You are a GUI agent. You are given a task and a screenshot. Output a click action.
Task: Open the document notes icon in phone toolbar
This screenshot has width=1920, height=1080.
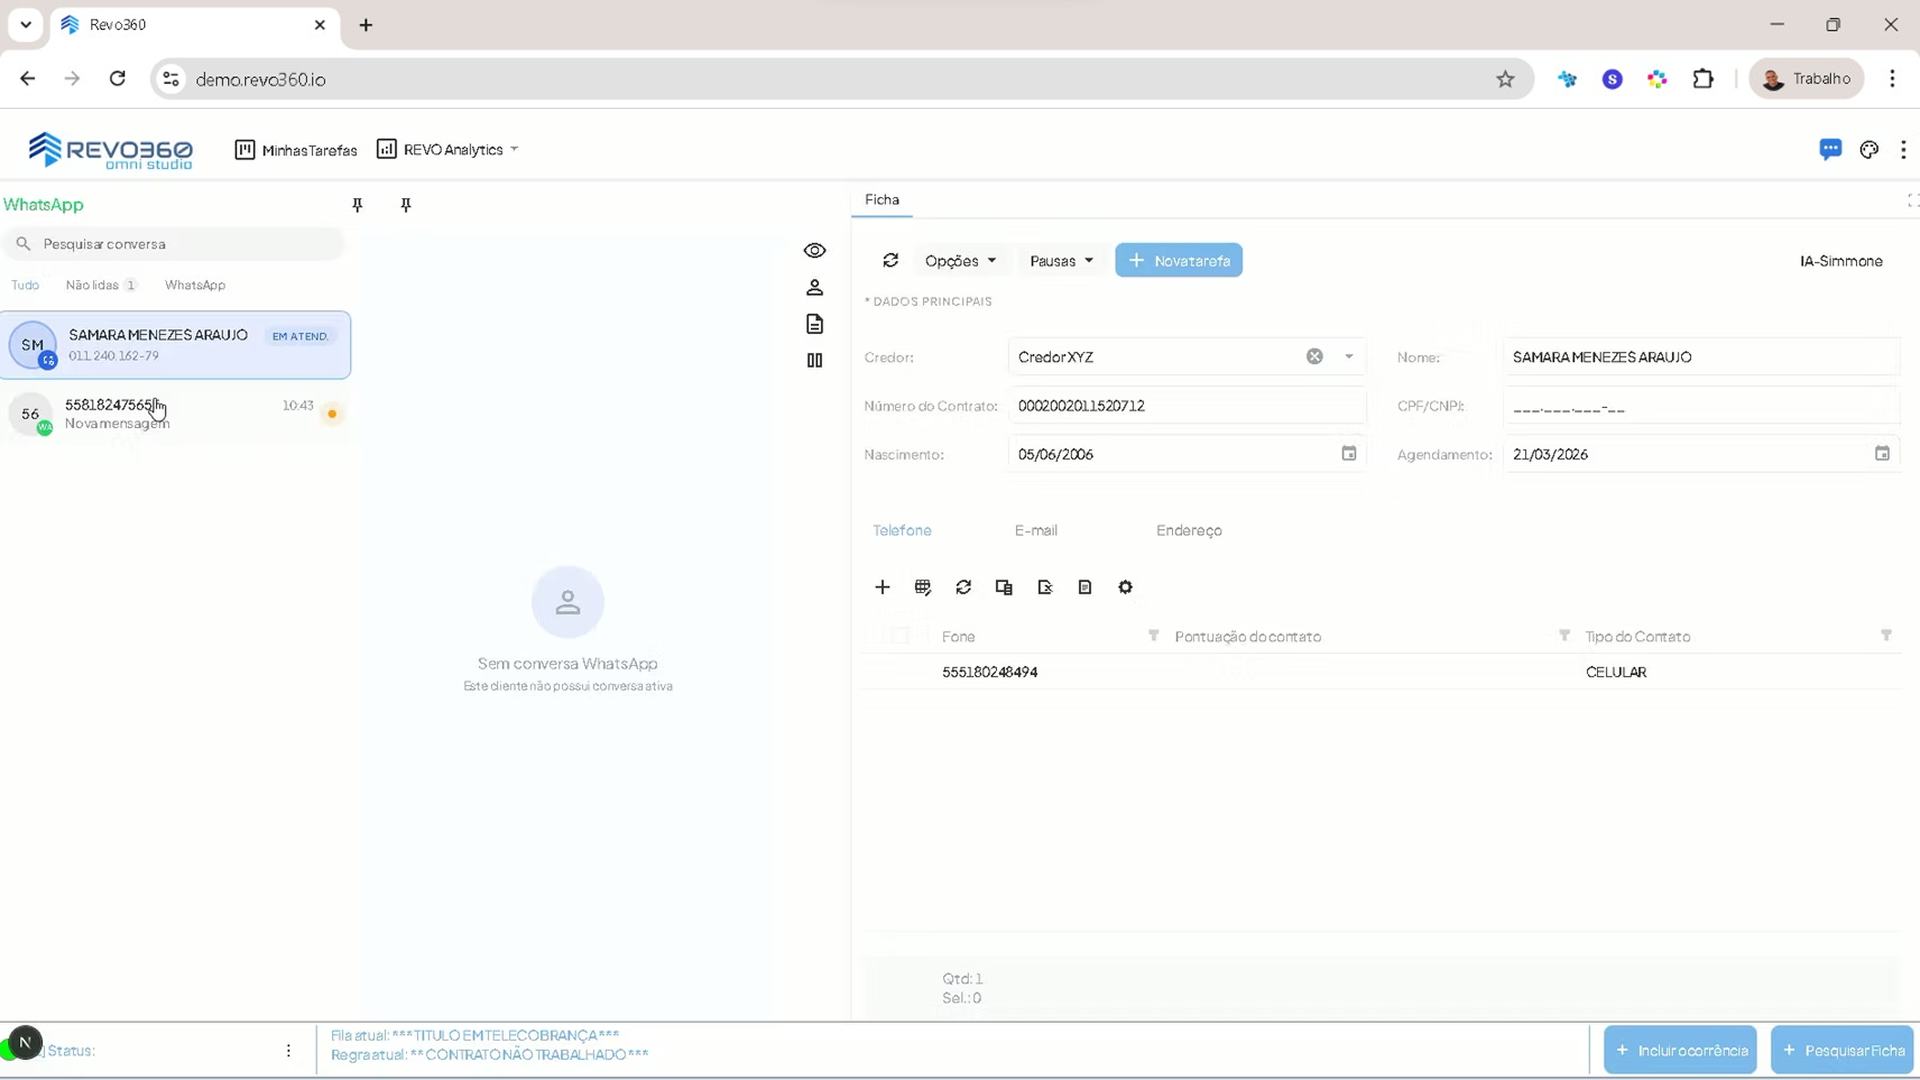point(1085,587)
